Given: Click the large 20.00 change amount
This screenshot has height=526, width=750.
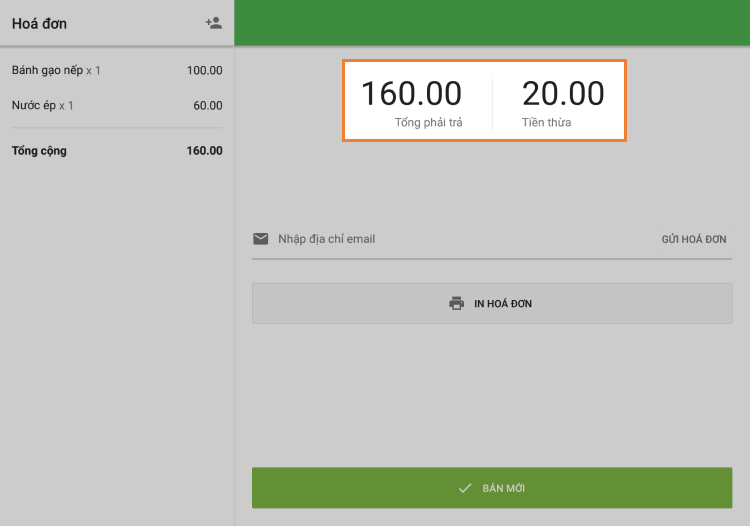Looking at the screenshot, I should click(x=563, y=94).
